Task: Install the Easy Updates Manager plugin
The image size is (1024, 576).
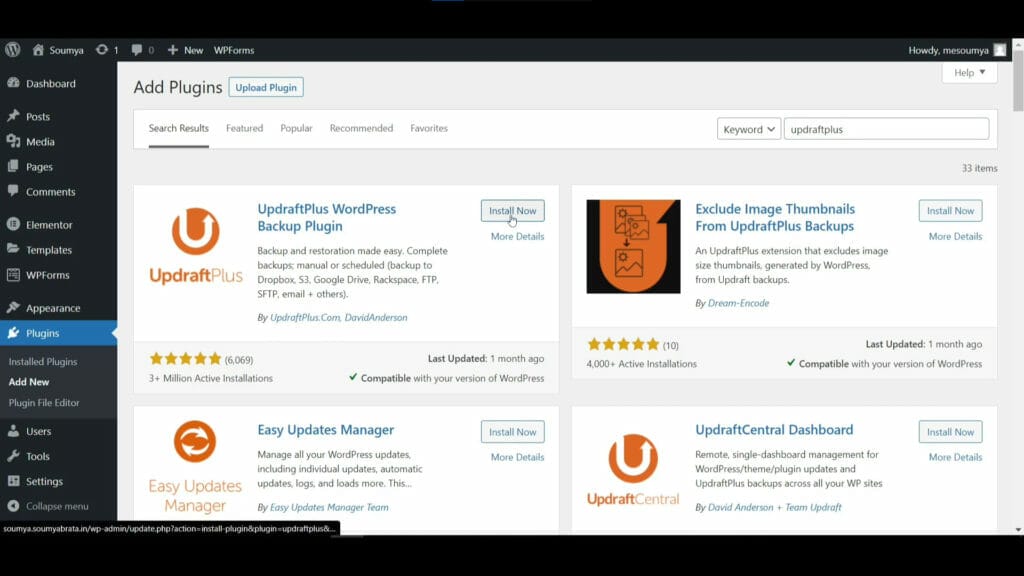Action: 513,432
